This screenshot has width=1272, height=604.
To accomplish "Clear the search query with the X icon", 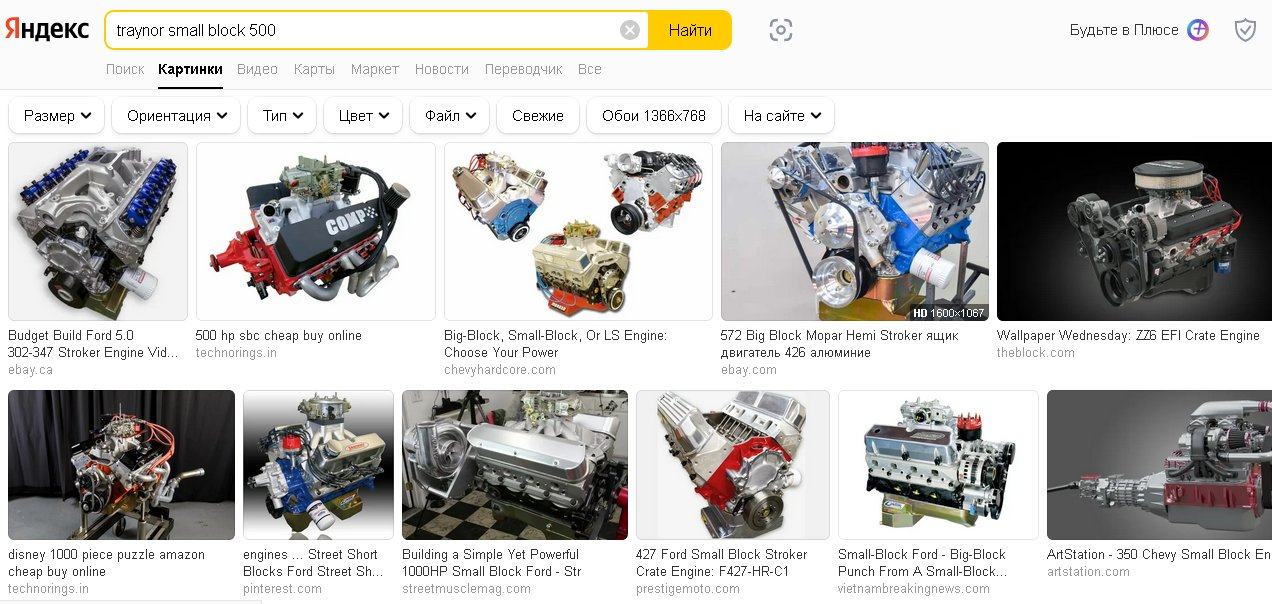I will click(630, 30).
